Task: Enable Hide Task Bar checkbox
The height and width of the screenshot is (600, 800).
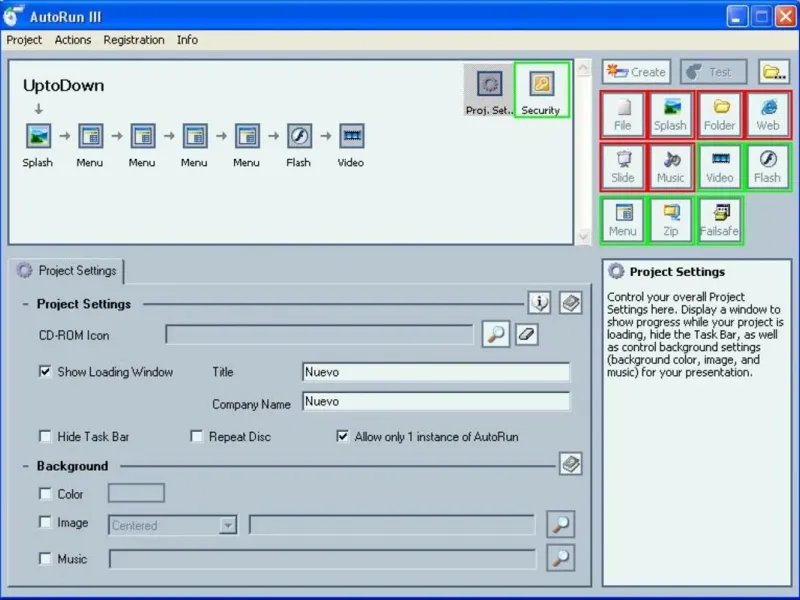Action: pos(45,436)
